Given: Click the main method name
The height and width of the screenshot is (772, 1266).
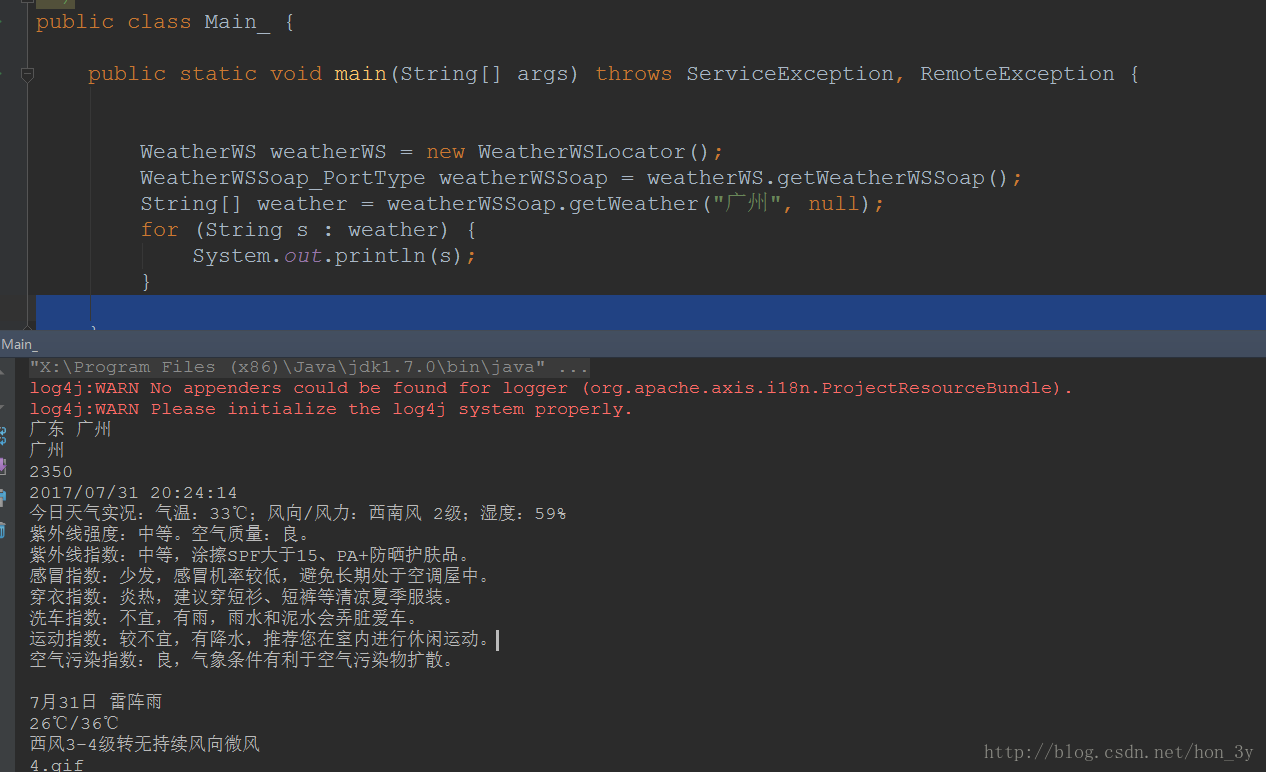Looking at the screenshot, I should point(360,74).
